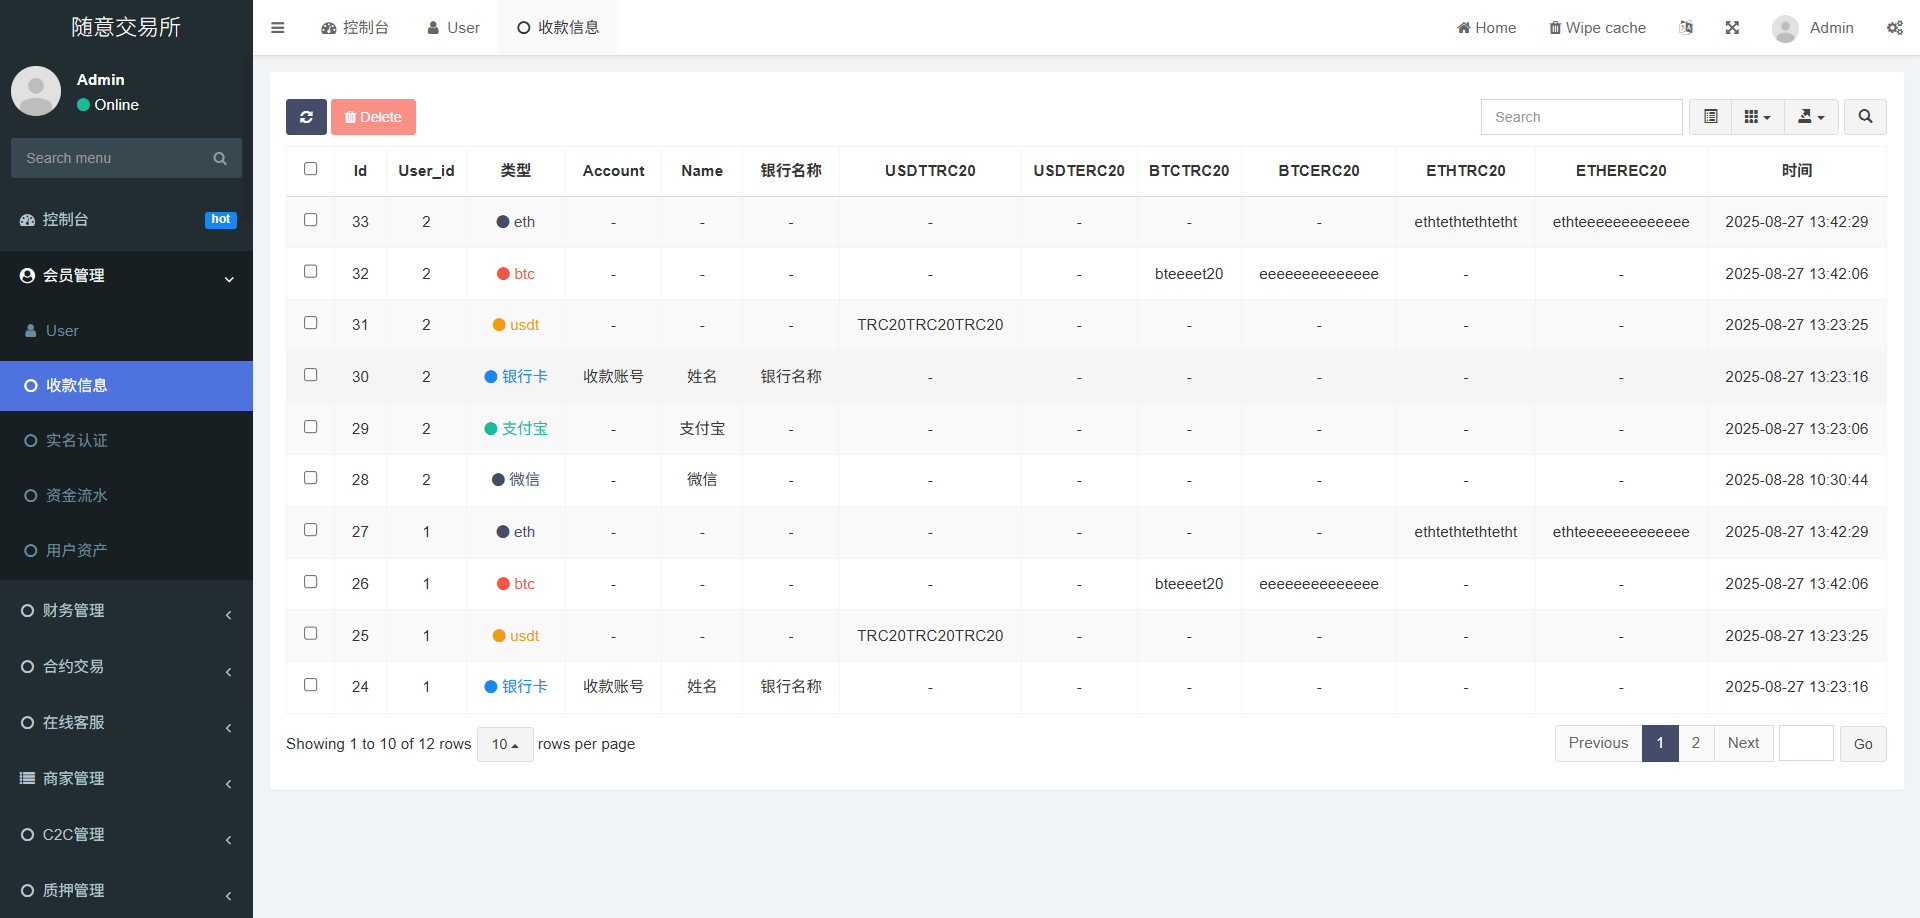
Task: Switch to the User tab
Action: tap(453, 28)
